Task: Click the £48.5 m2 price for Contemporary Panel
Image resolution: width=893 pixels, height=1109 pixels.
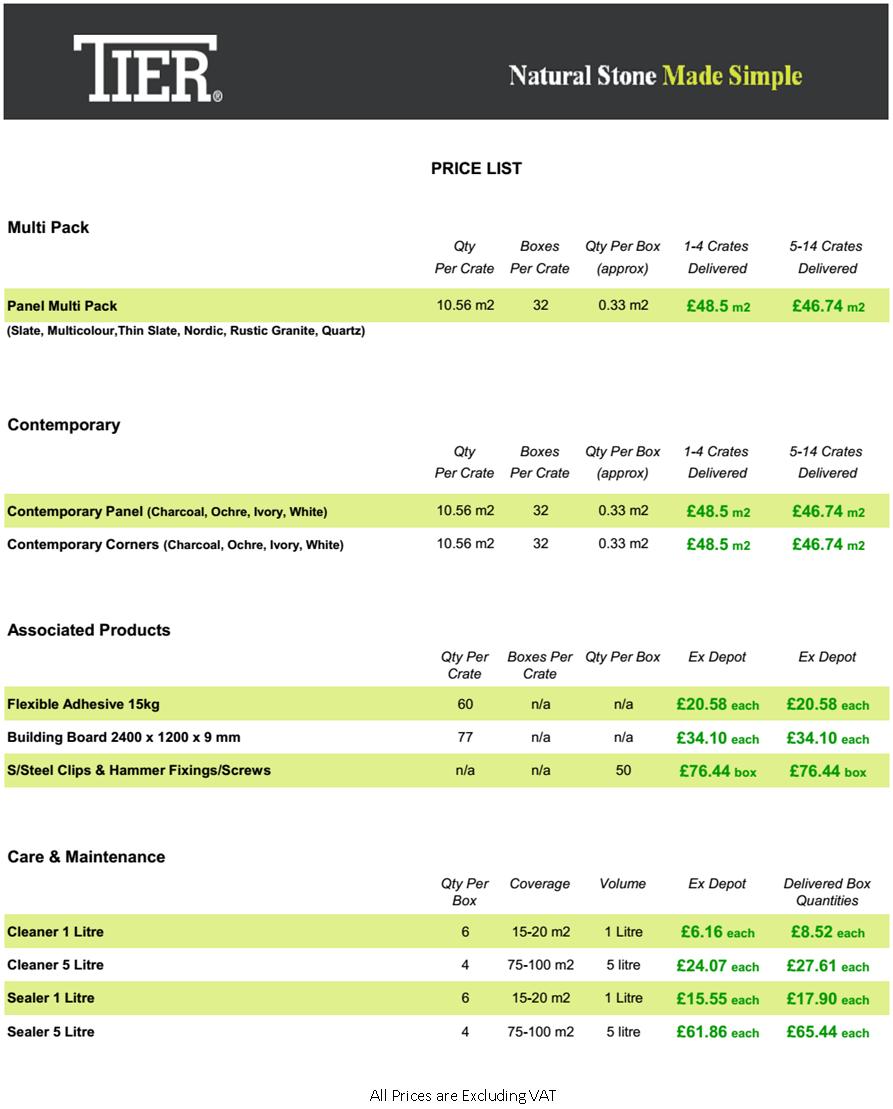Action: (718, 511)
